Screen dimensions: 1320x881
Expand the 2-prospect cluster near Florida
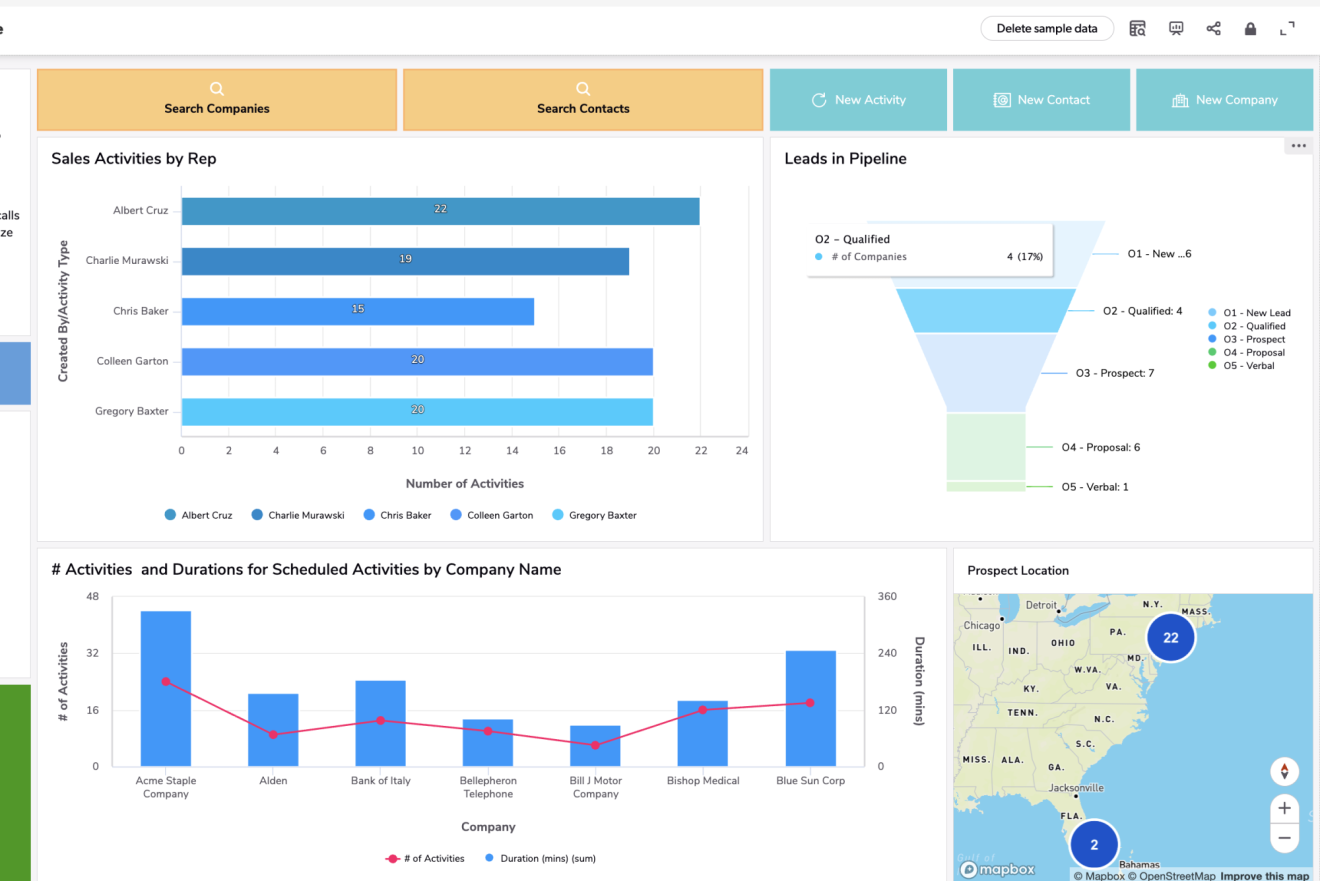1094,844
